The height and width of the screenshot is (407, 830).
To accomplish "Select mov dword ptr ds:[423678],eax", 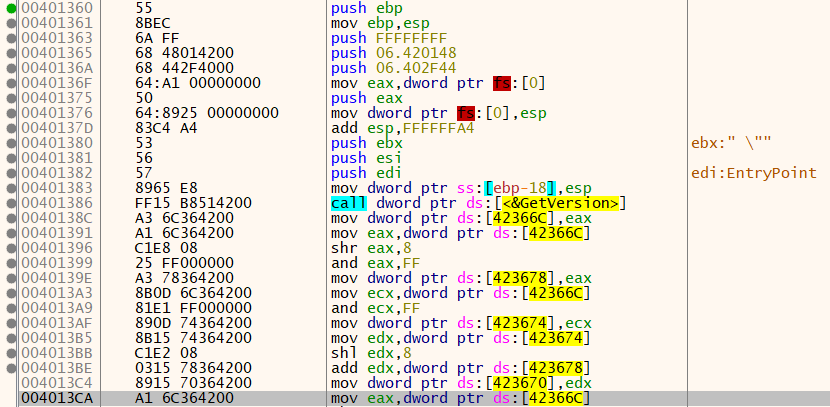I will tap(461, 278).
